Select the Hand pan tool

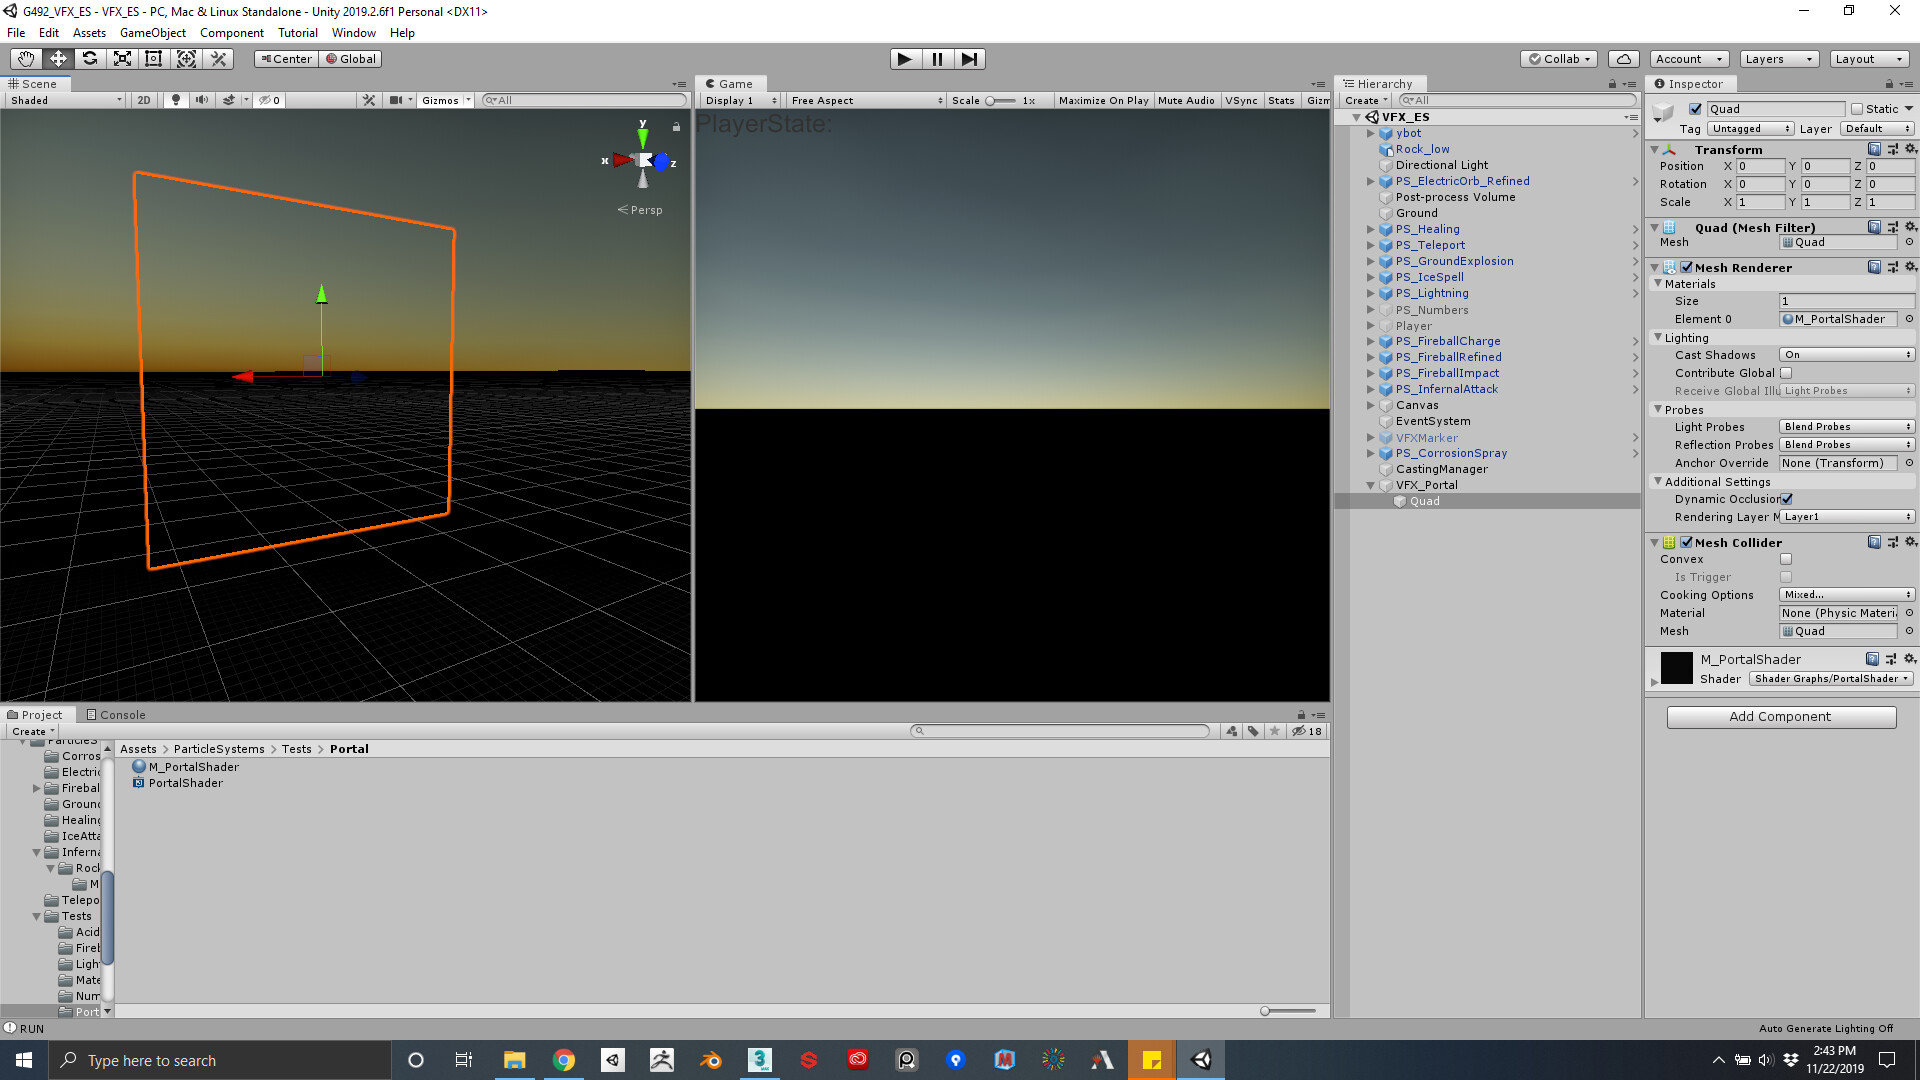(25, 58)
